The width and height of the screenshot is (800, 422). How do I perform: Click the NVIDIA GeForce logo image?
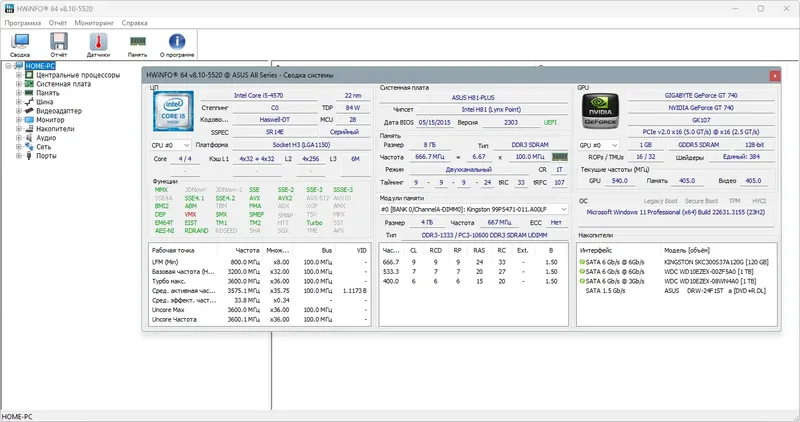coord(601,111)
